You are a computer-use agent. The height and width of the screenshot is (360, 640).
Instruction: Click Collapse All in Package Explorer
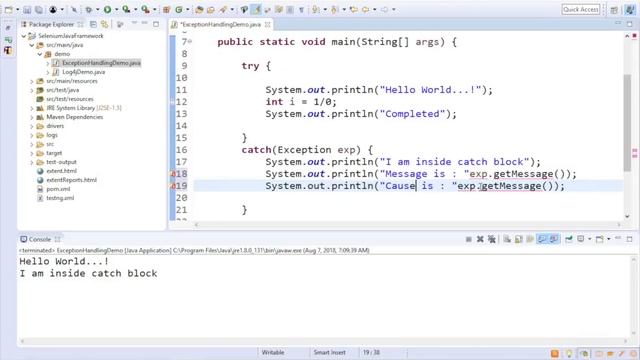tap(93, 24)
